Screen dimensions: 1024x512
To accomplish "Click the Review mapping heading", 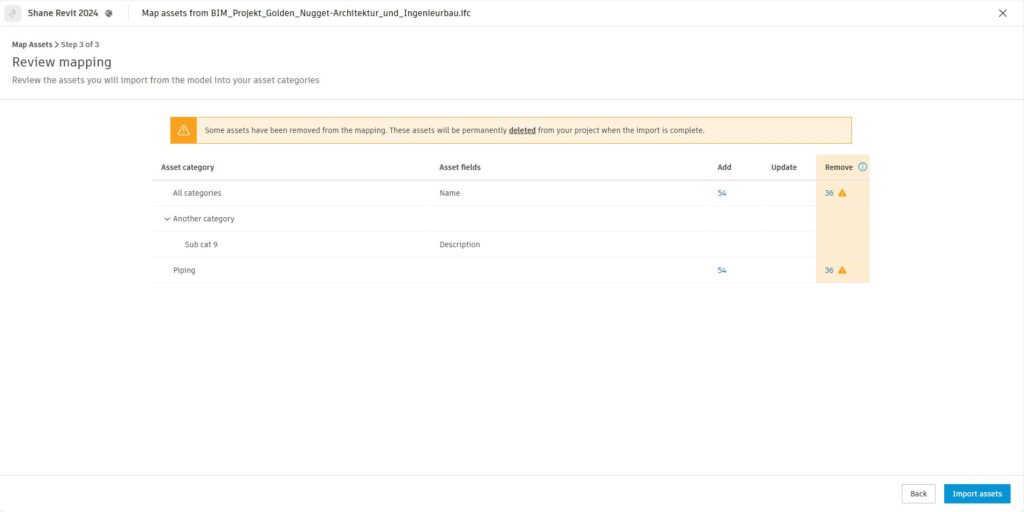I will [61, 63].
